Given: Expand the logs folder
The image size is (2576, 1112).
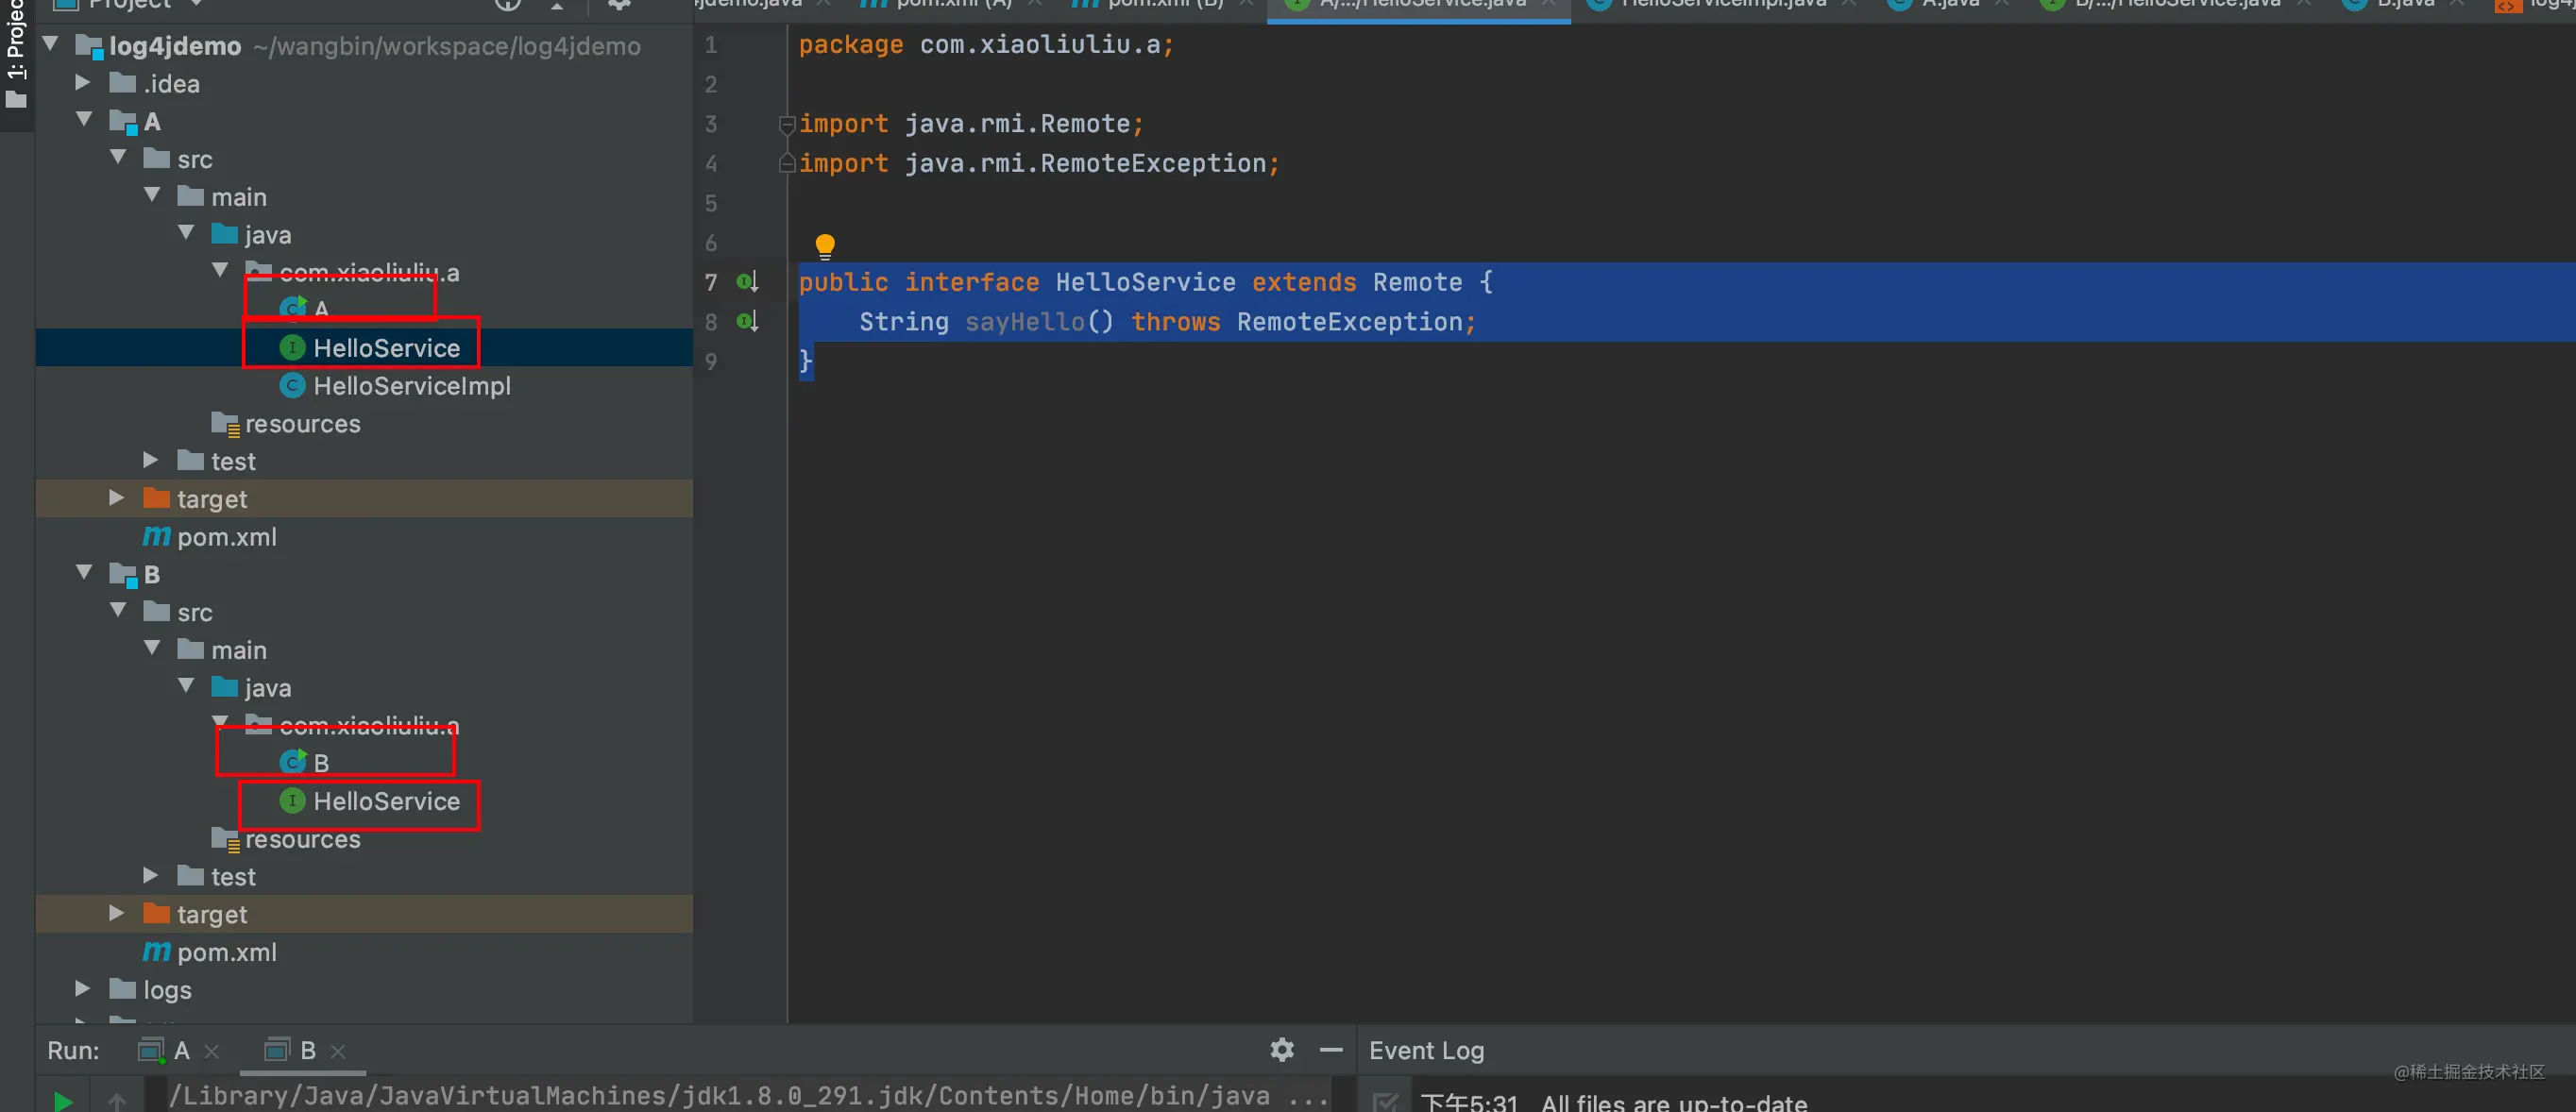Looking at the screenshot, I should (x=84, y=989).
